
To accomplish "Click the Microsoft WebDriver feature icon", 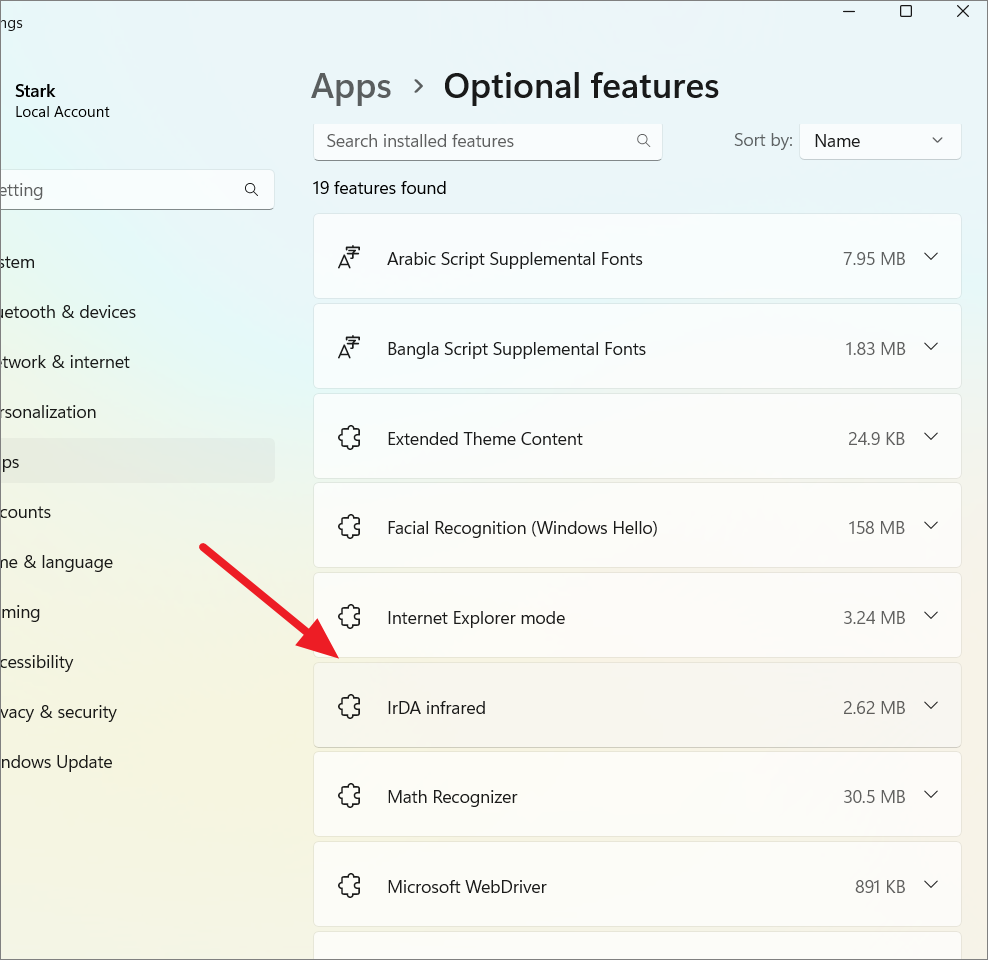I will pos(349,886).
